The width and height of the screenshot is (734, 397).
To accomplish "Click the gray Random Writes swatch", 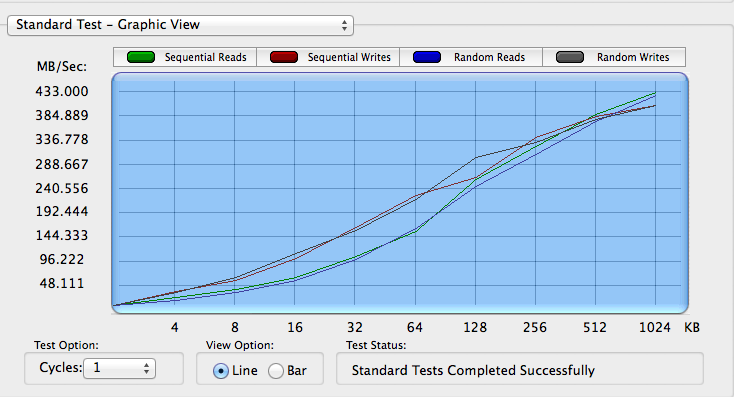I will coord(570,57).
